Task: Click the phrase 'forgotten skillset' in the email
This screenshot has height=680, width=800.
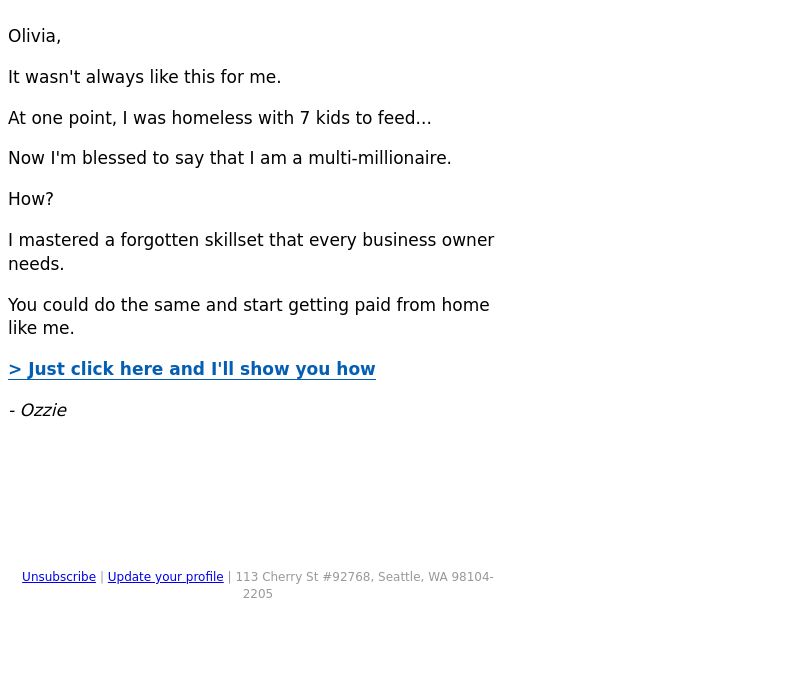Action: point(192,240)
